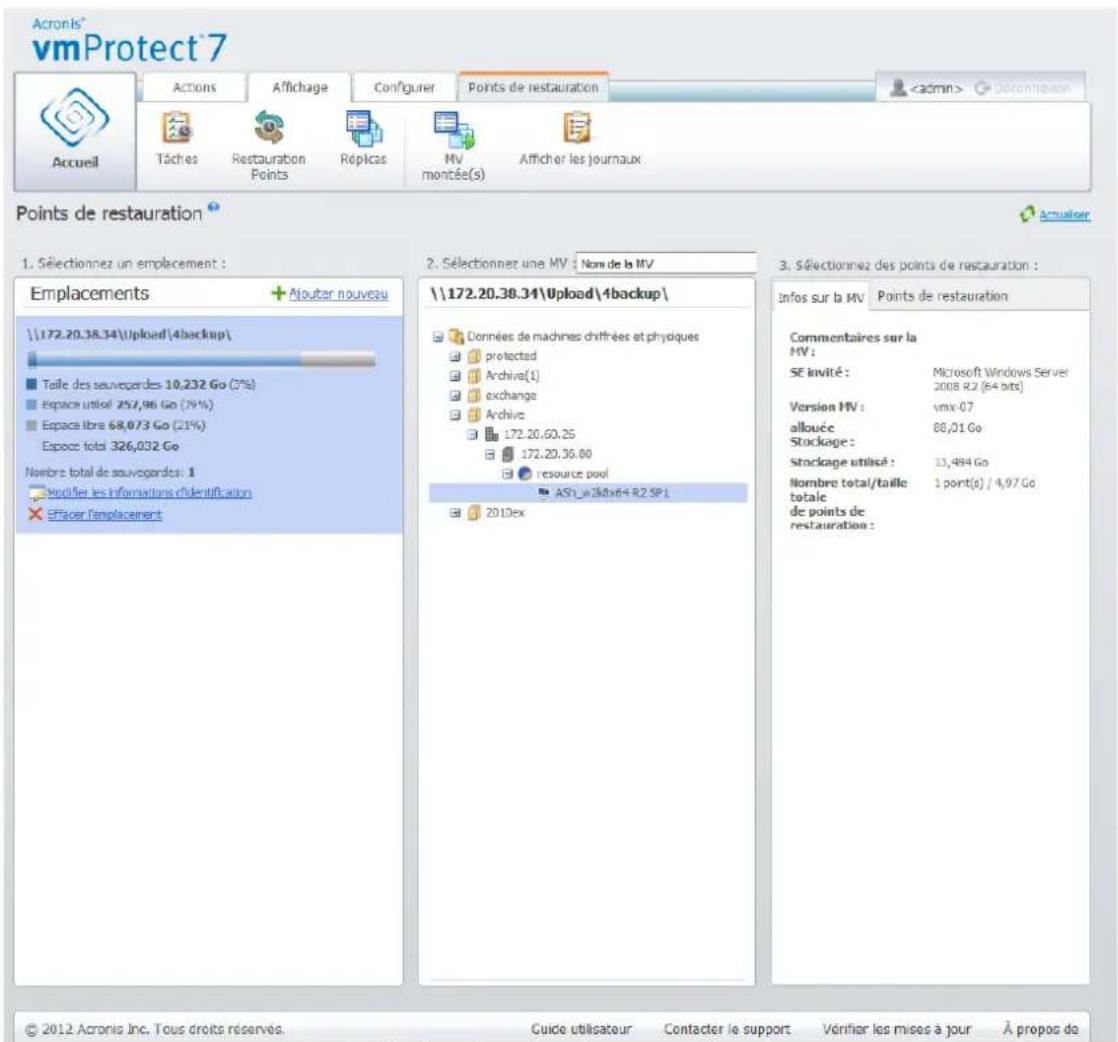Open the Tâches icon

(x=176, y=128)
